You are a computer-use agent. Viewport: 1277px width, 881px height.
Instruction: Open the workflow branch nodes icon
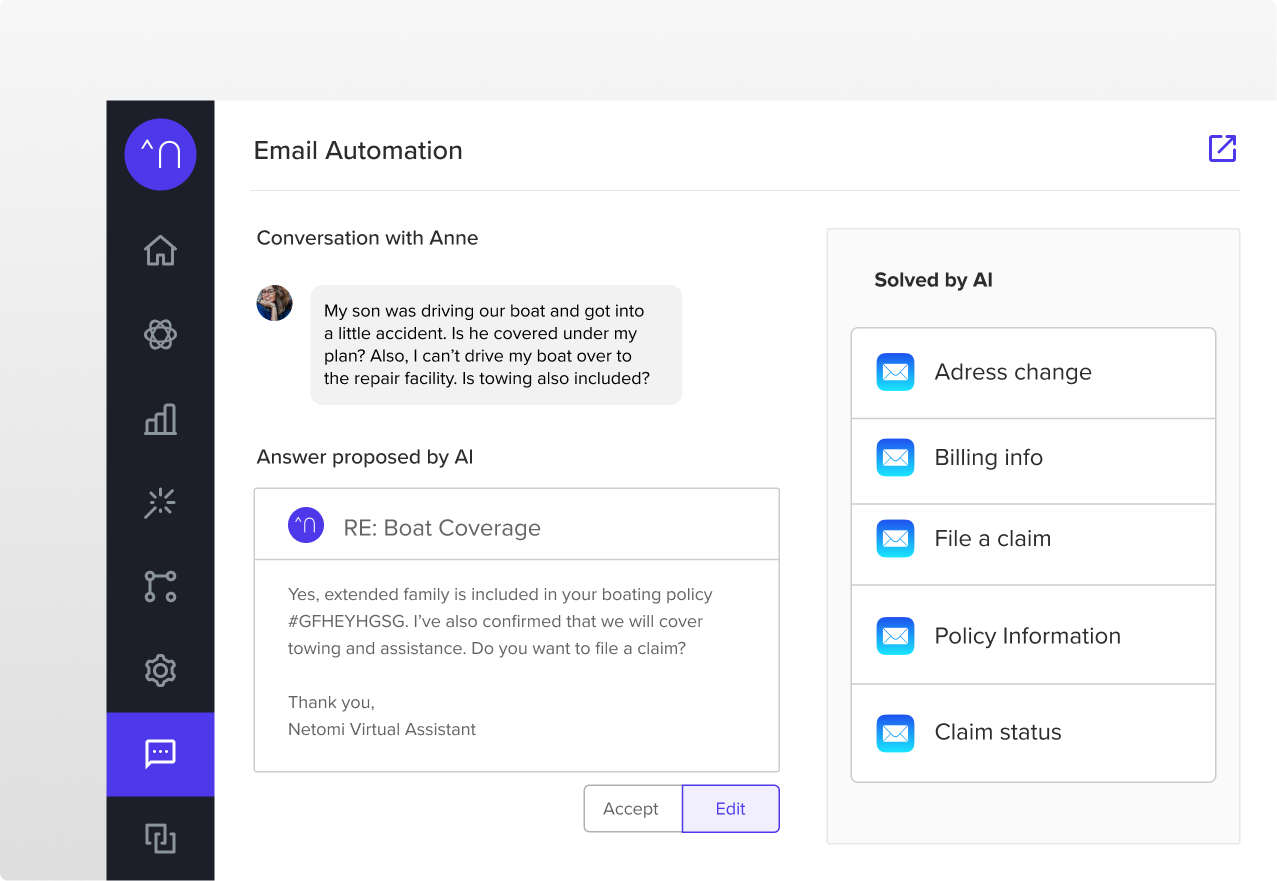pos(160,586)
